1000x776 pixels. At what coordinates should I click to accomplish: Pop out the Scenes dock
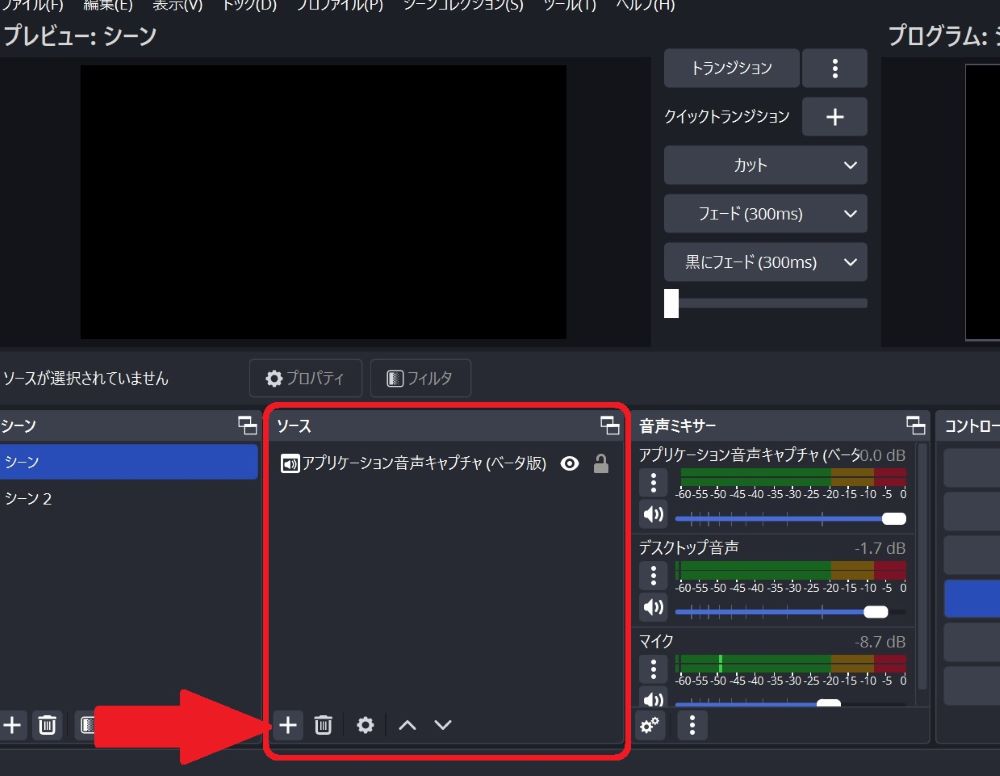(247, 425)
